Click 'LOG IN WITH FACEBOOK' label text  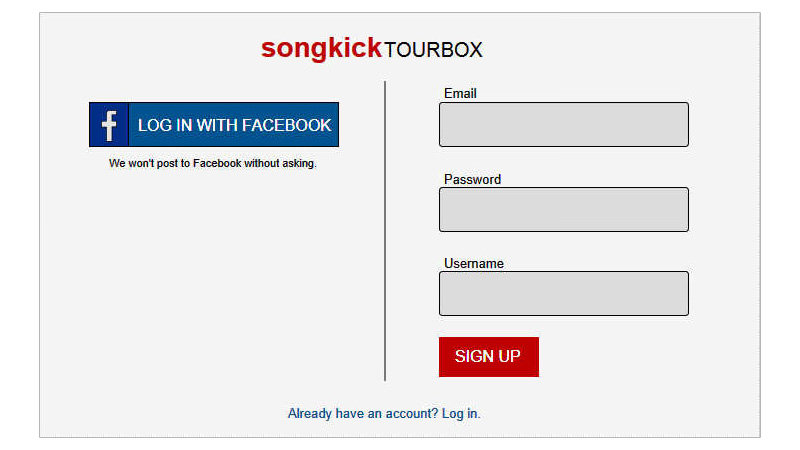pyautogui.click(x=235, y=125)
